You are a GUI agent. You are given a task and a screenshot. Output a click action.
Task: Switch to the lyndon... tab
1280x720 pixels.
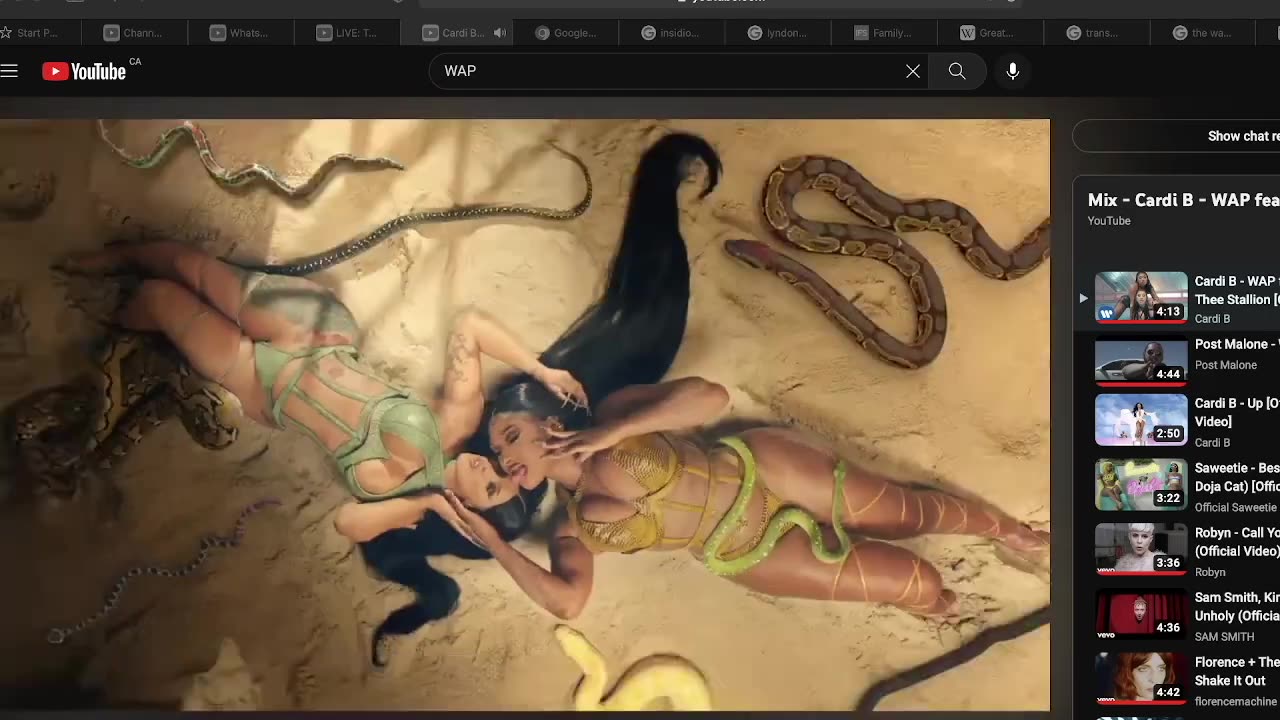pos(778,33)
